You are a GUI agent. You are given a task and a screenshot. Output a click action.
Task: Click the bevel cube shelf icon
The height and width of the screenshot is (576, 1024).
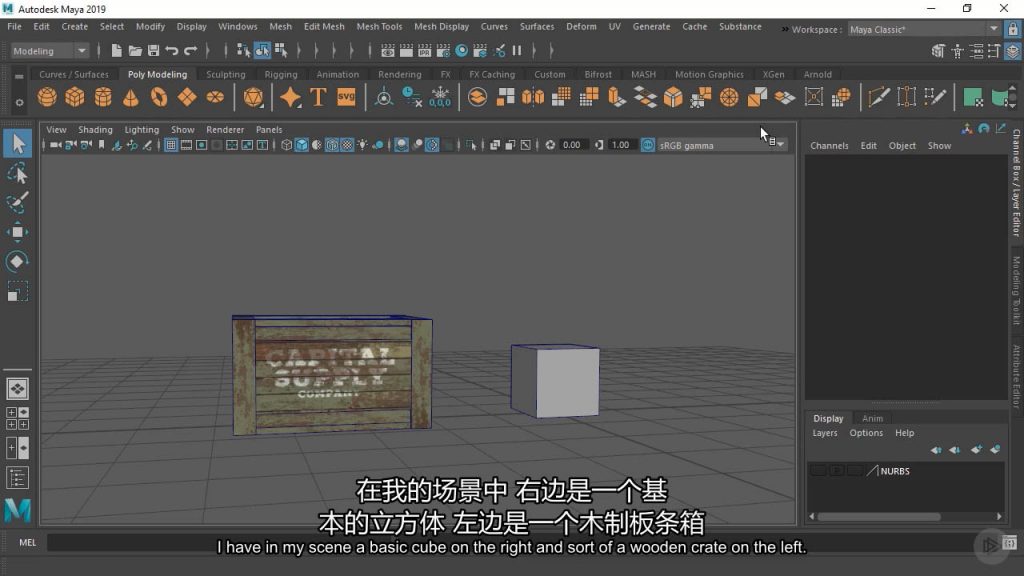673,97
